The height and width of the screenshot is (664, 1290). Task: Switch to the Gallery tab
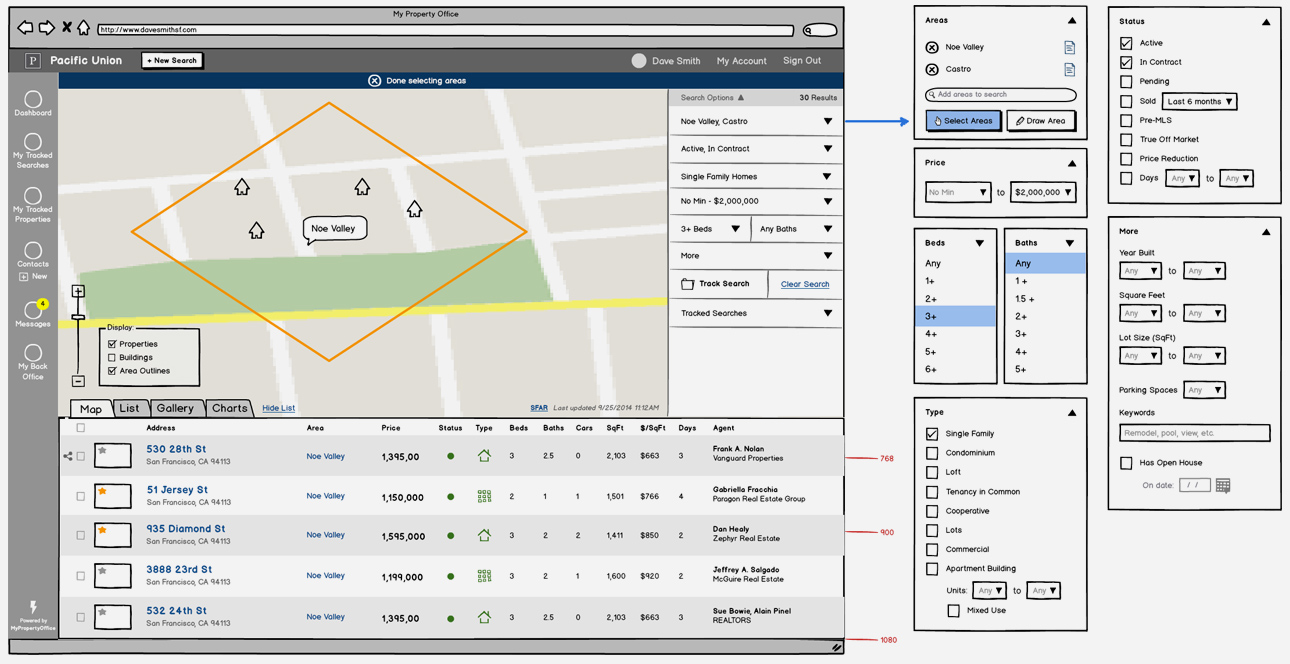(x=175, y=408)
